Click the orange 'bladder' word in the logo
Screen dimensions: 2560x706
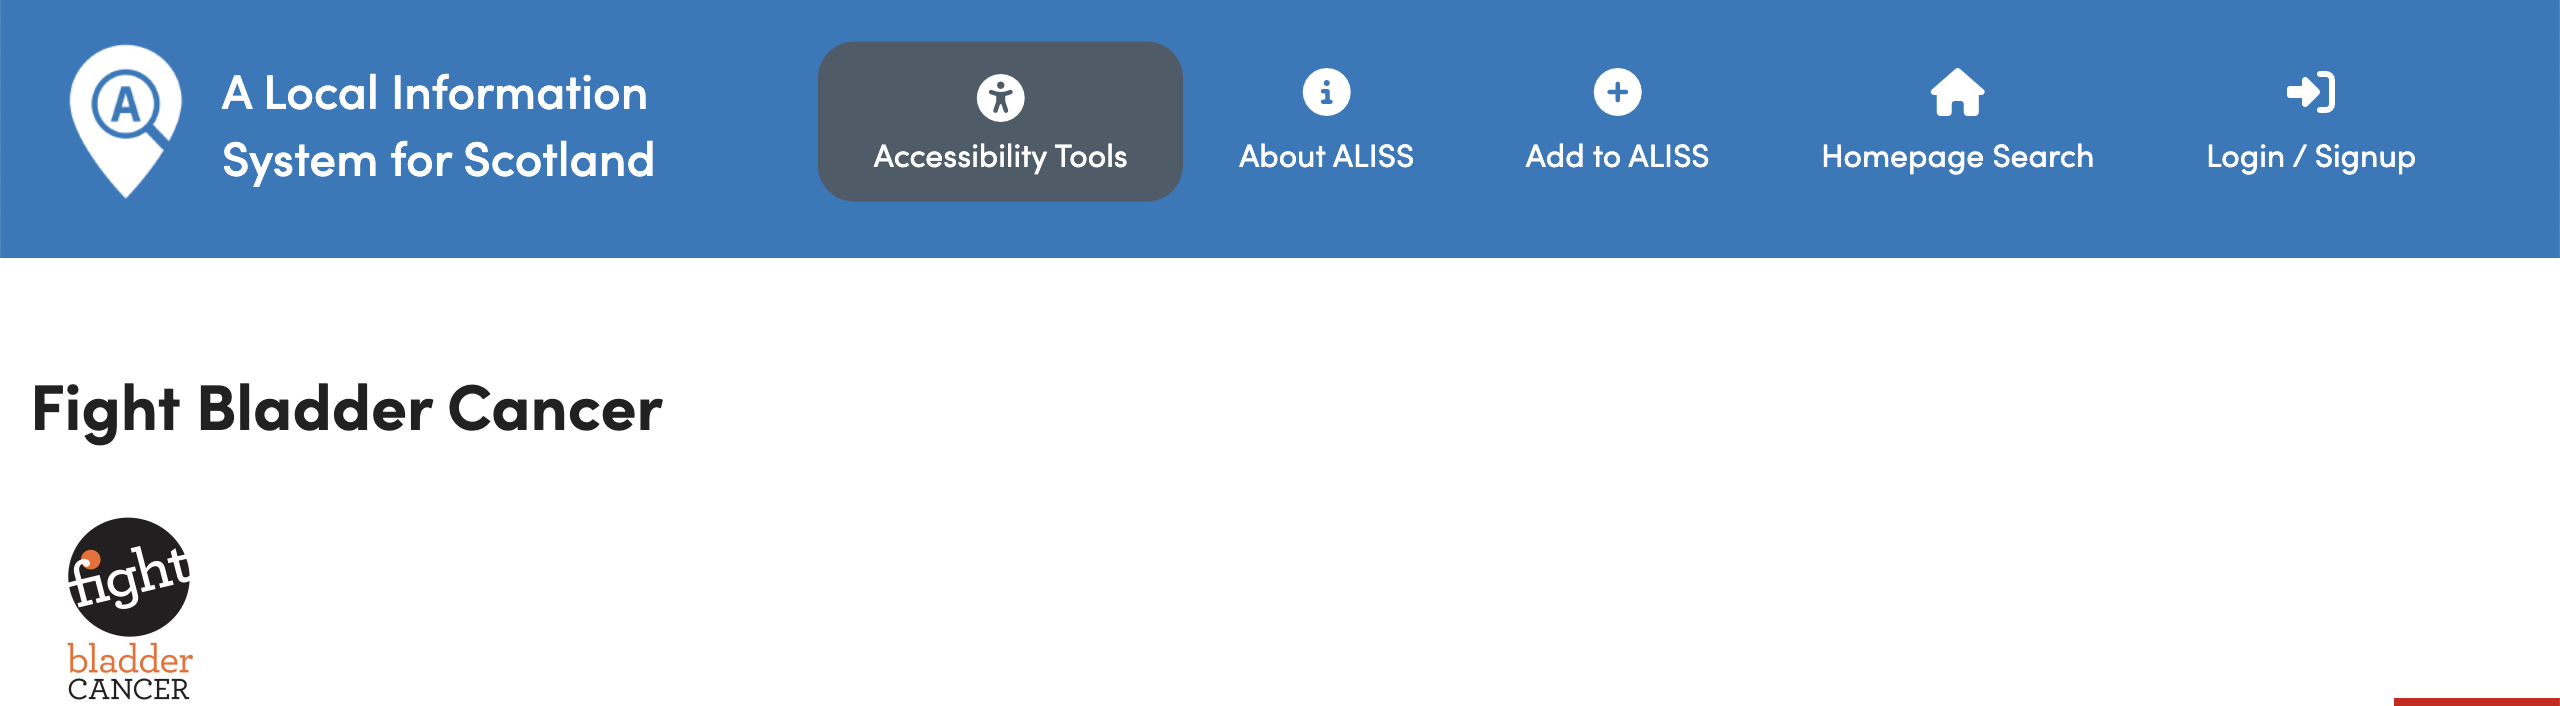click(x=130, y=659)
